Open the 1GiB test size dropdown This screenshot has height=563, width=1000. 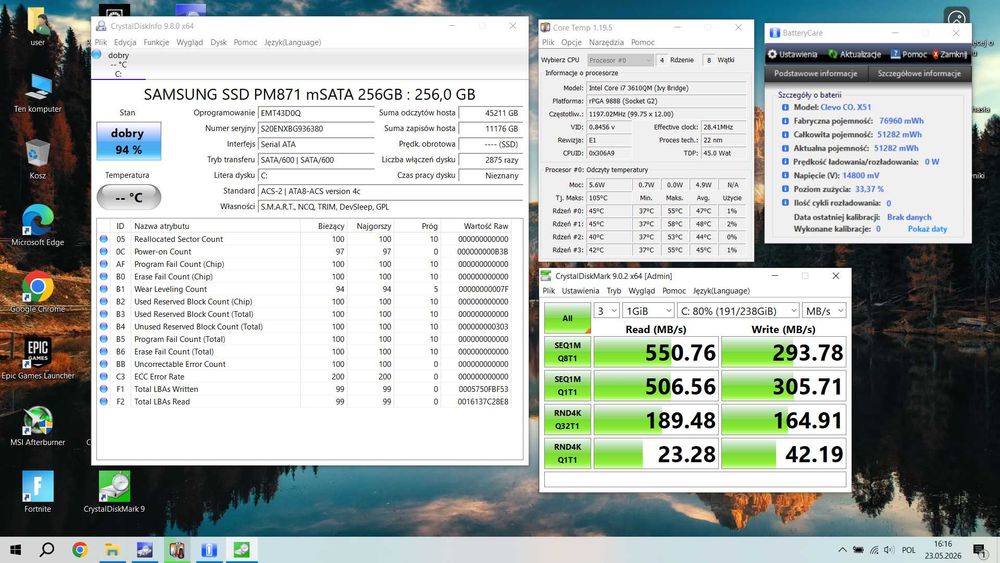[x=648, y=311]
